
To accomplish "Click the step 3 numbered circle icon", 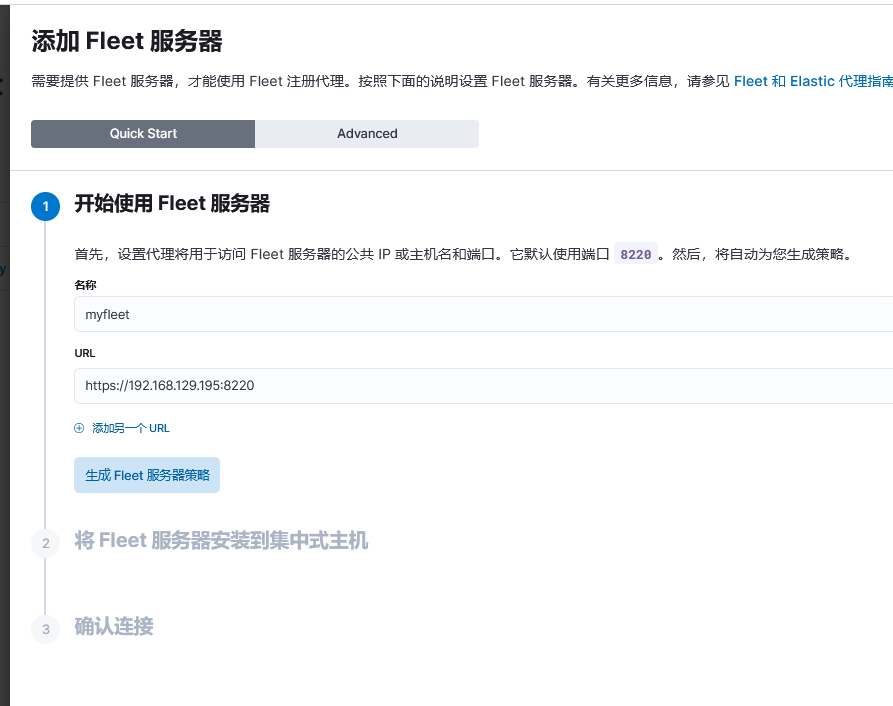I will [45, 629].
